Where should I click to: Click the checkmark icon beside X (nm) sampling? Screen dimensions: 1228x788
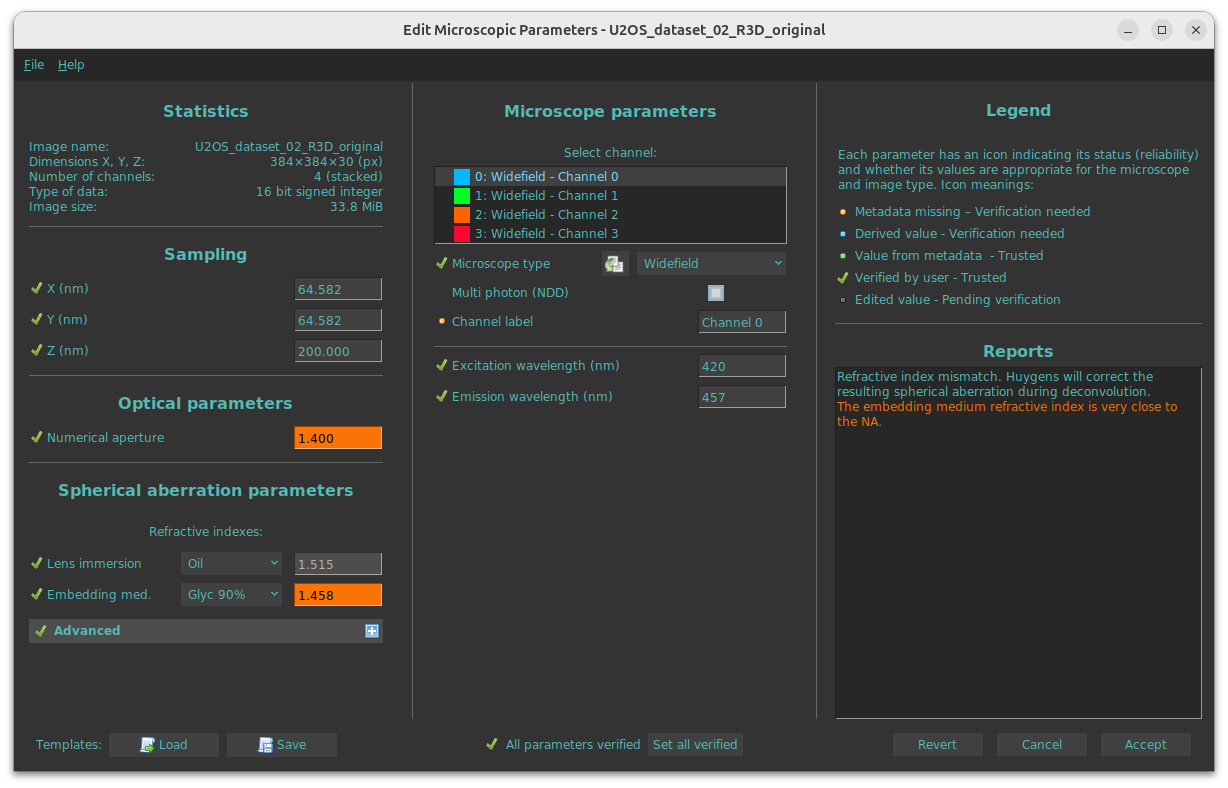tap(37, 289)
